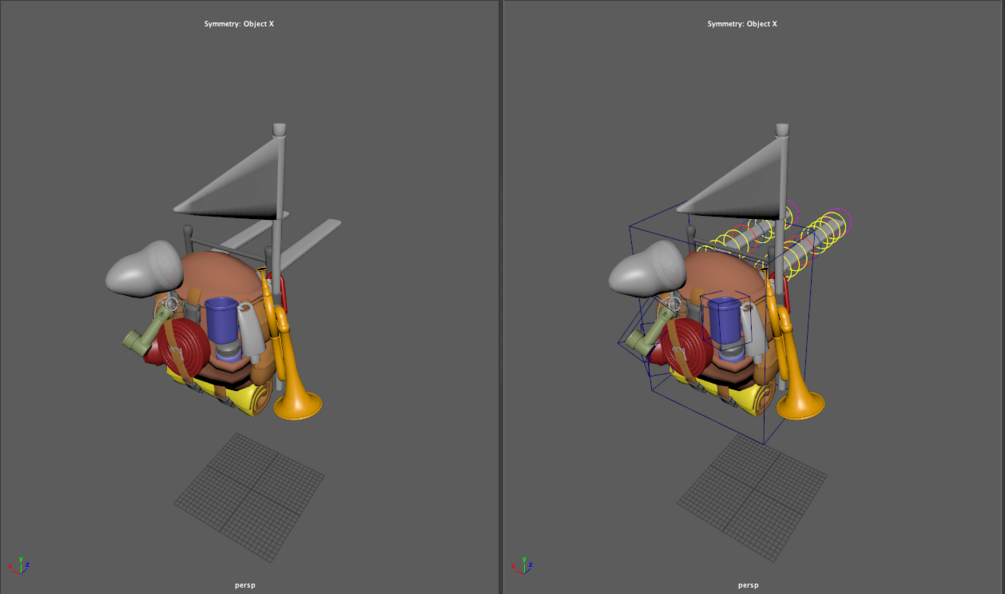The height and width of the screenshot is (594, 1005).
Task: Select the gray bulb shape in right viewport
Action: pyautogui.click(x=645, y=269)
